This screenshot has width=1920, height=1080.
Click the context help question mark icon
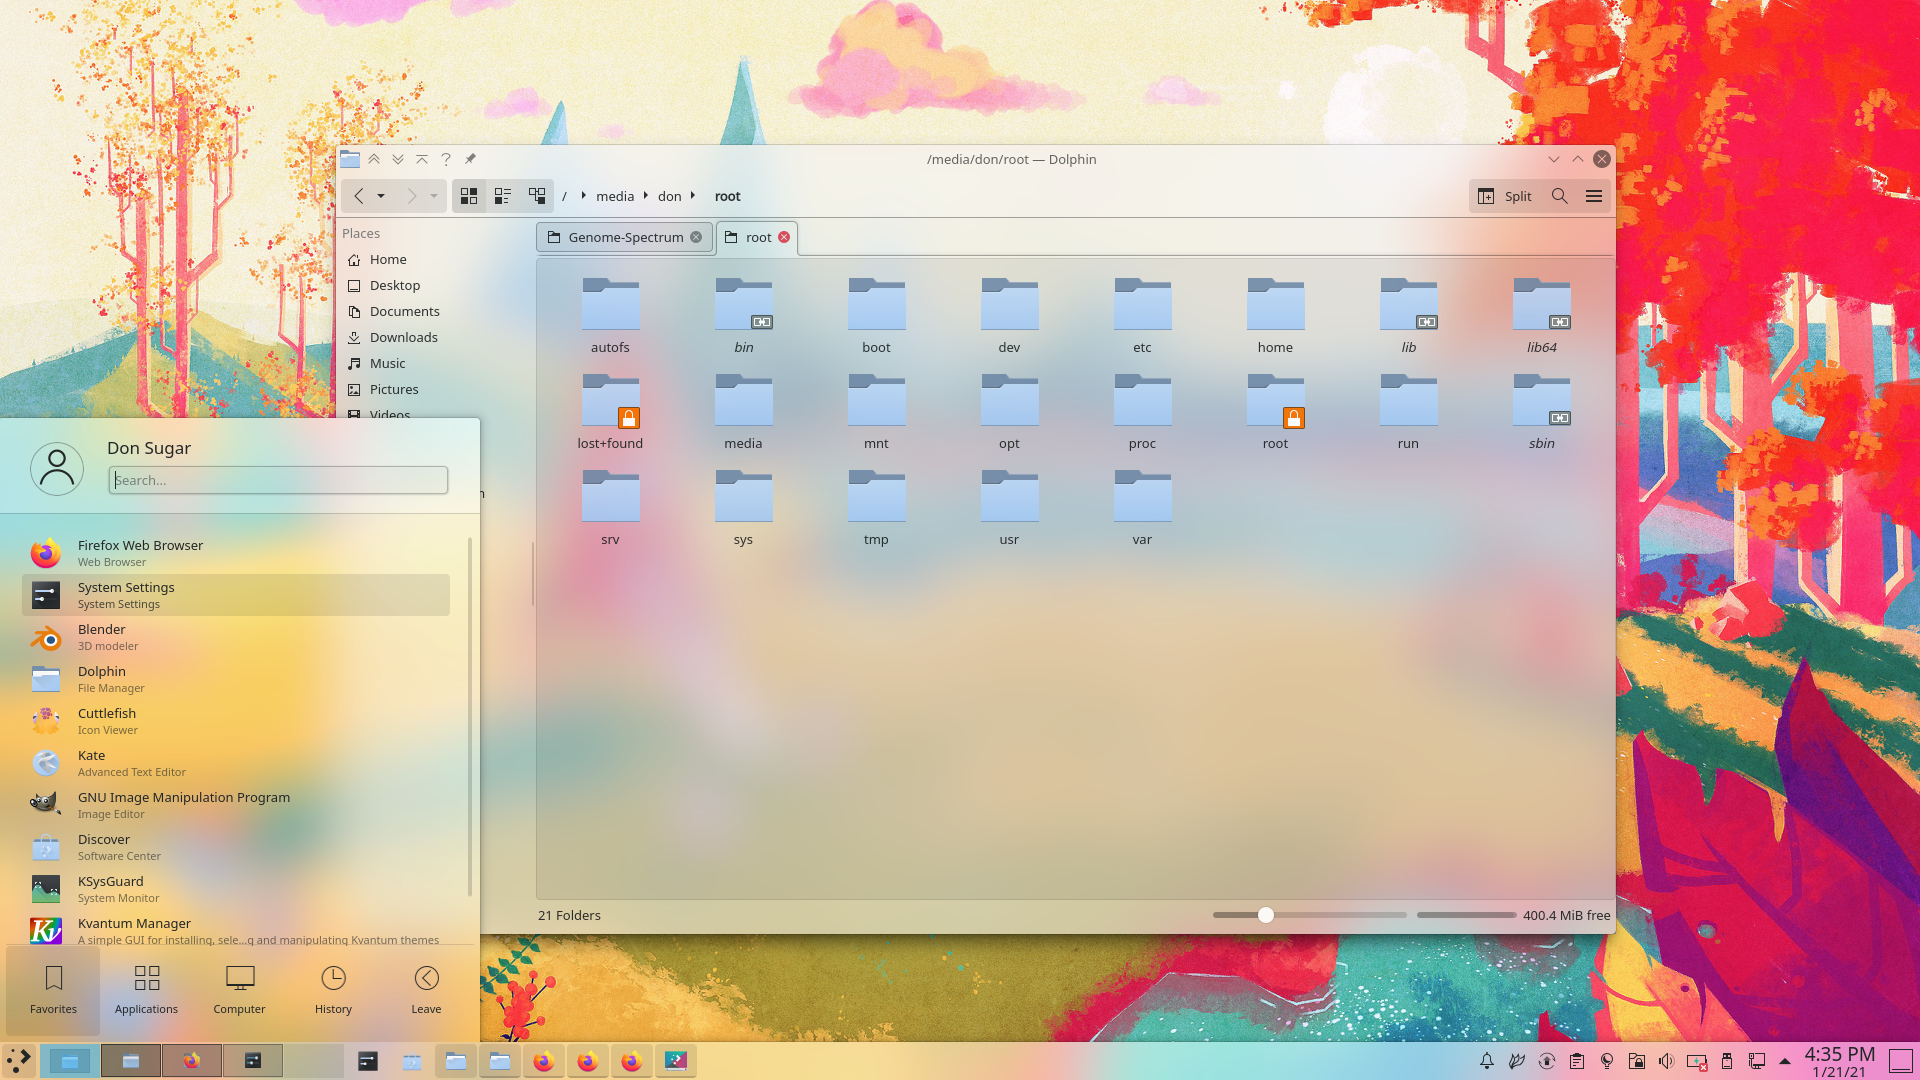point(446,159)
